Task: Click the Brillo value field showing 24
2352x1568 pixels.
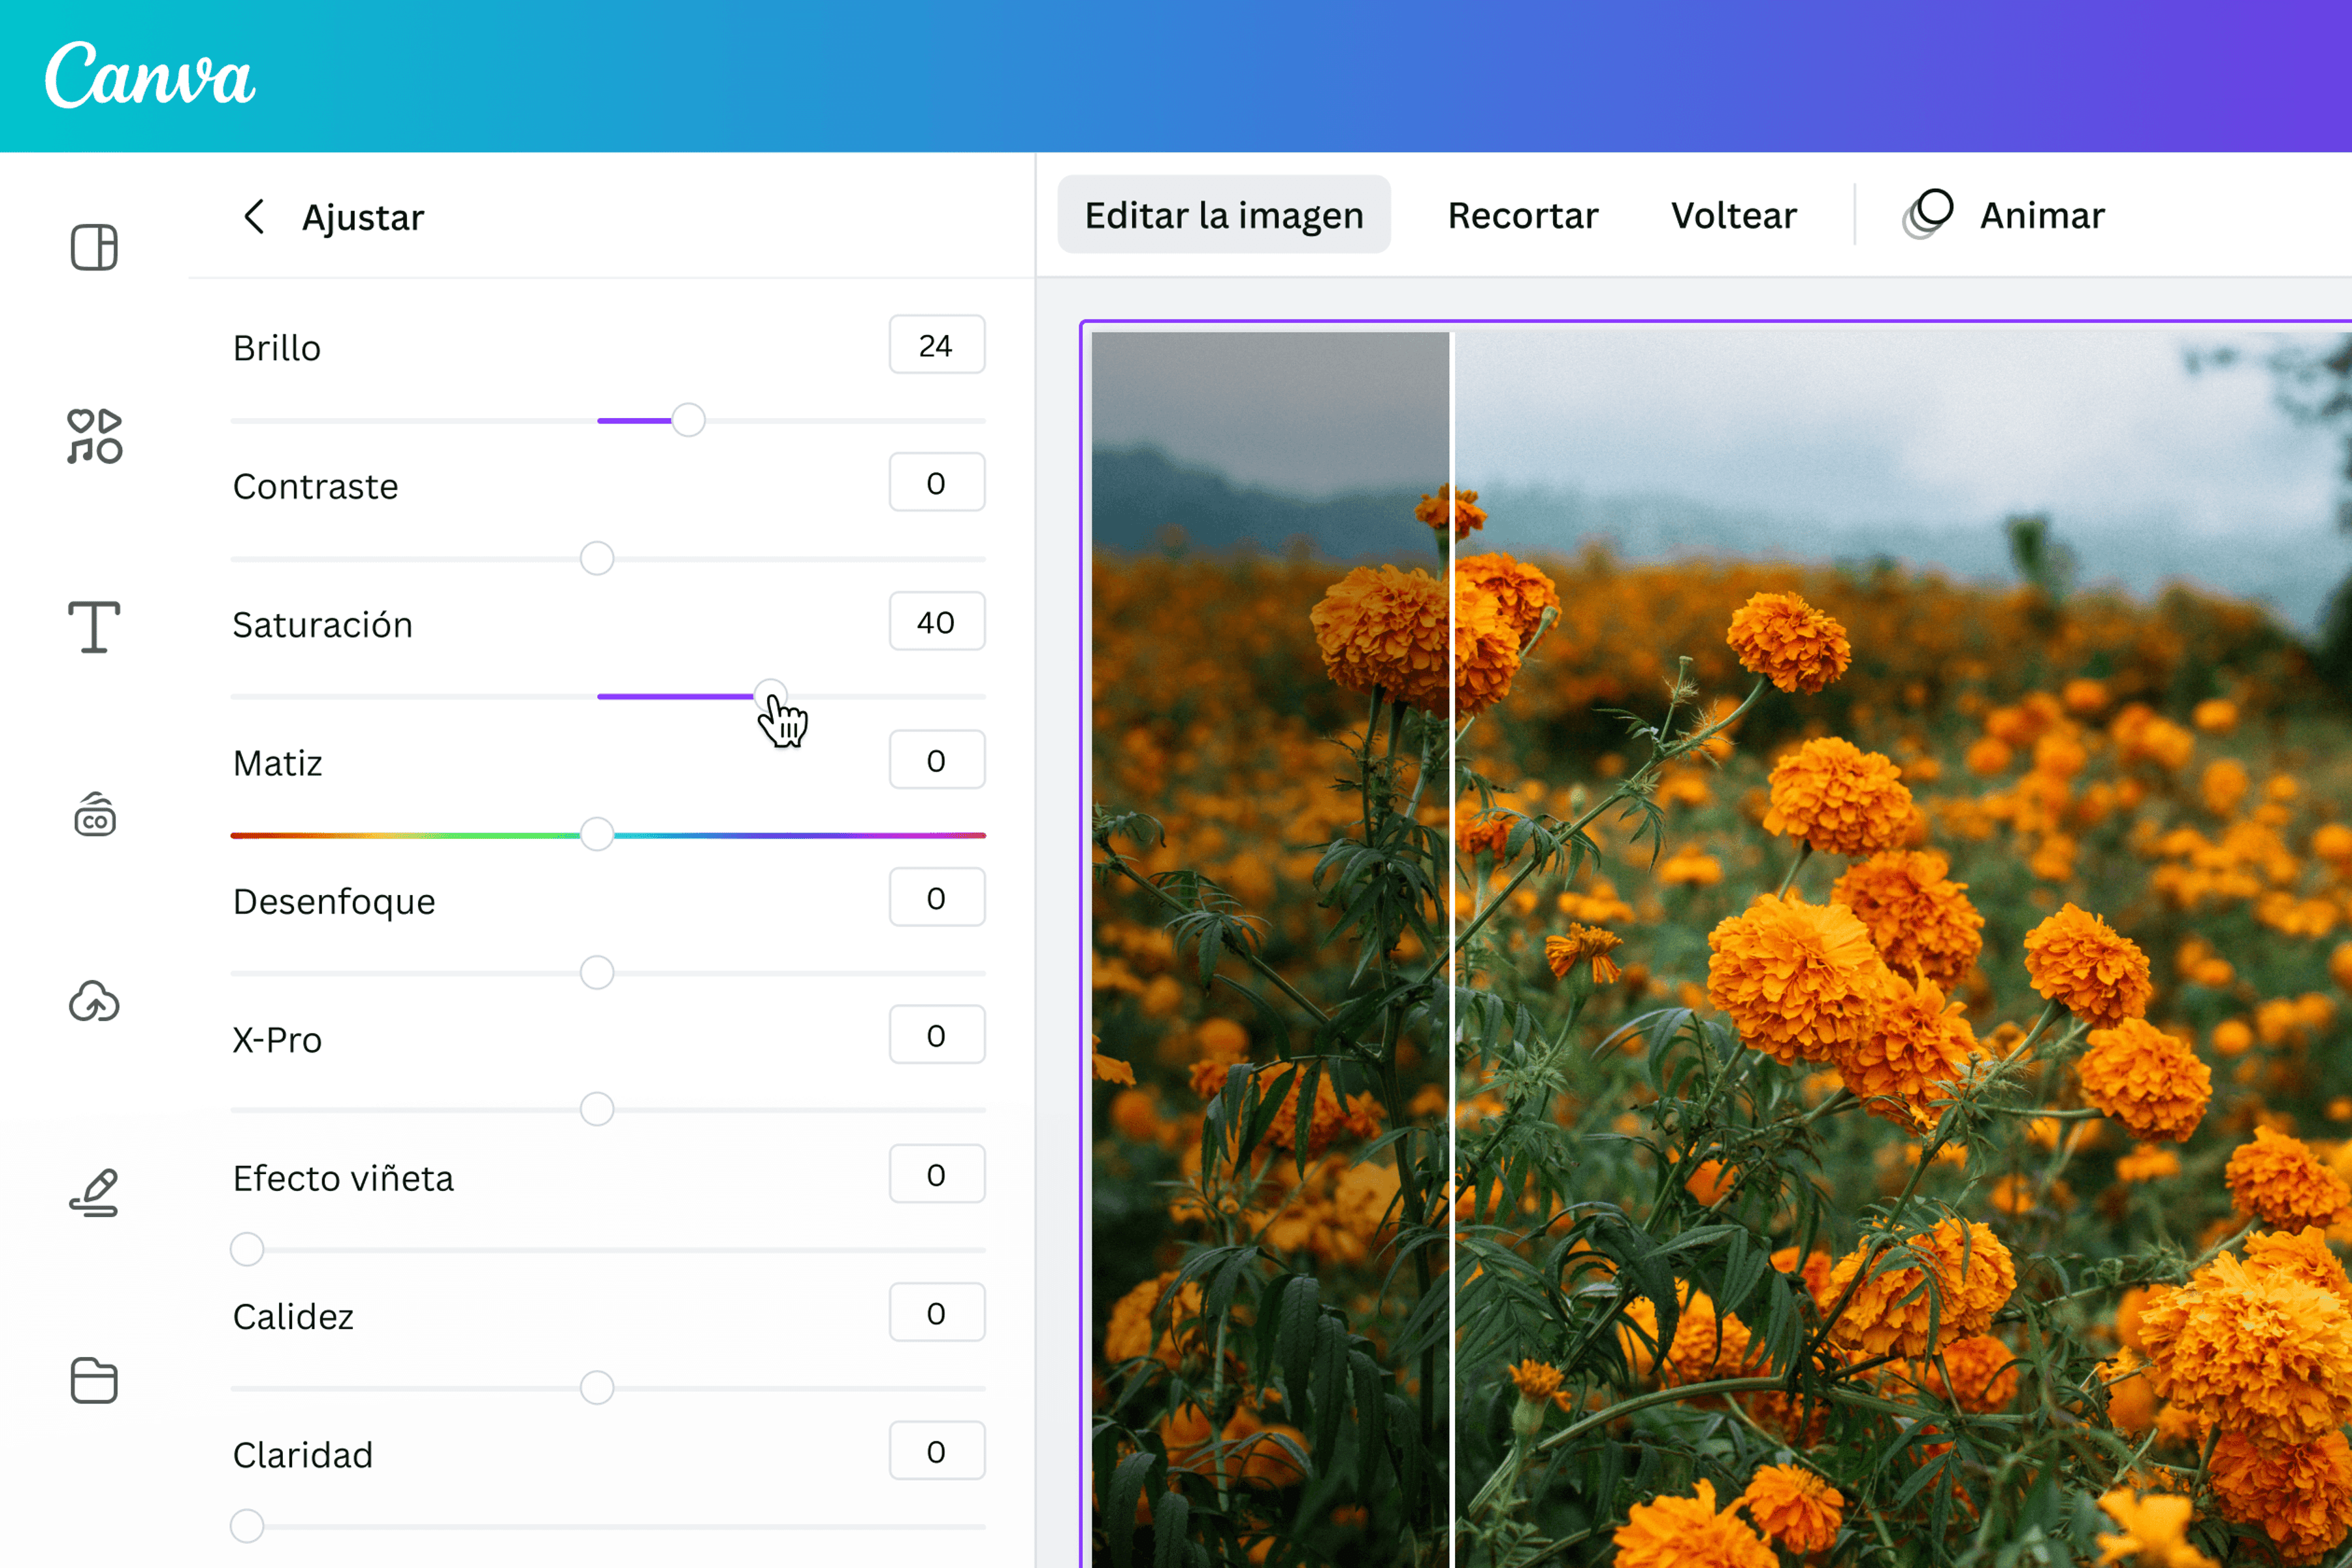Action: [x=937, y=345]
